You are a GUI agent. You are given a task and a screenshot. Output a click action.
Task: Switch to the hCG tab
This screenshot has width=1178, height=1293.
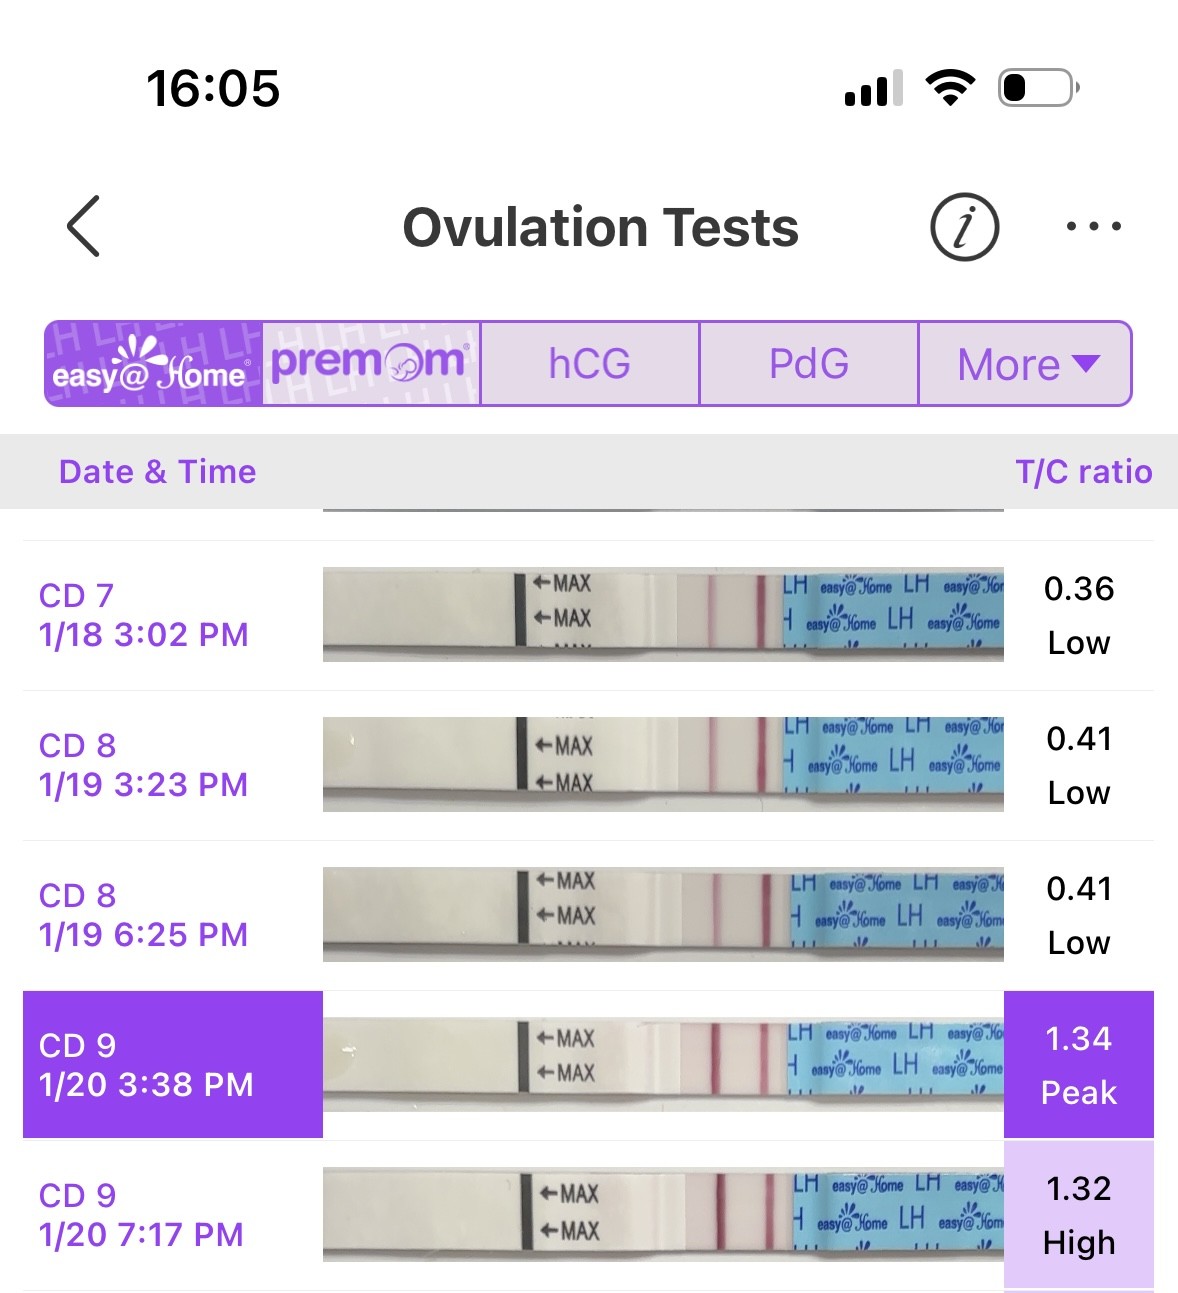590,364
